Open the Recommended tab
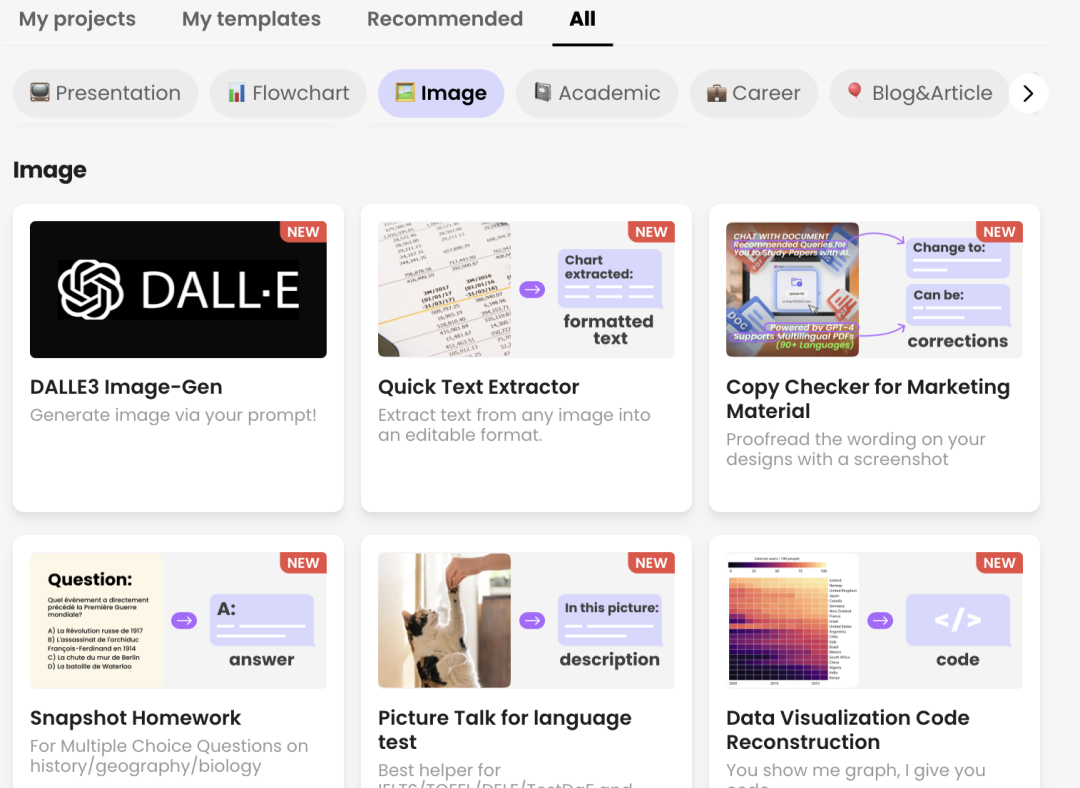This screenshot has width=1080, height=788. tap(445, 19)
